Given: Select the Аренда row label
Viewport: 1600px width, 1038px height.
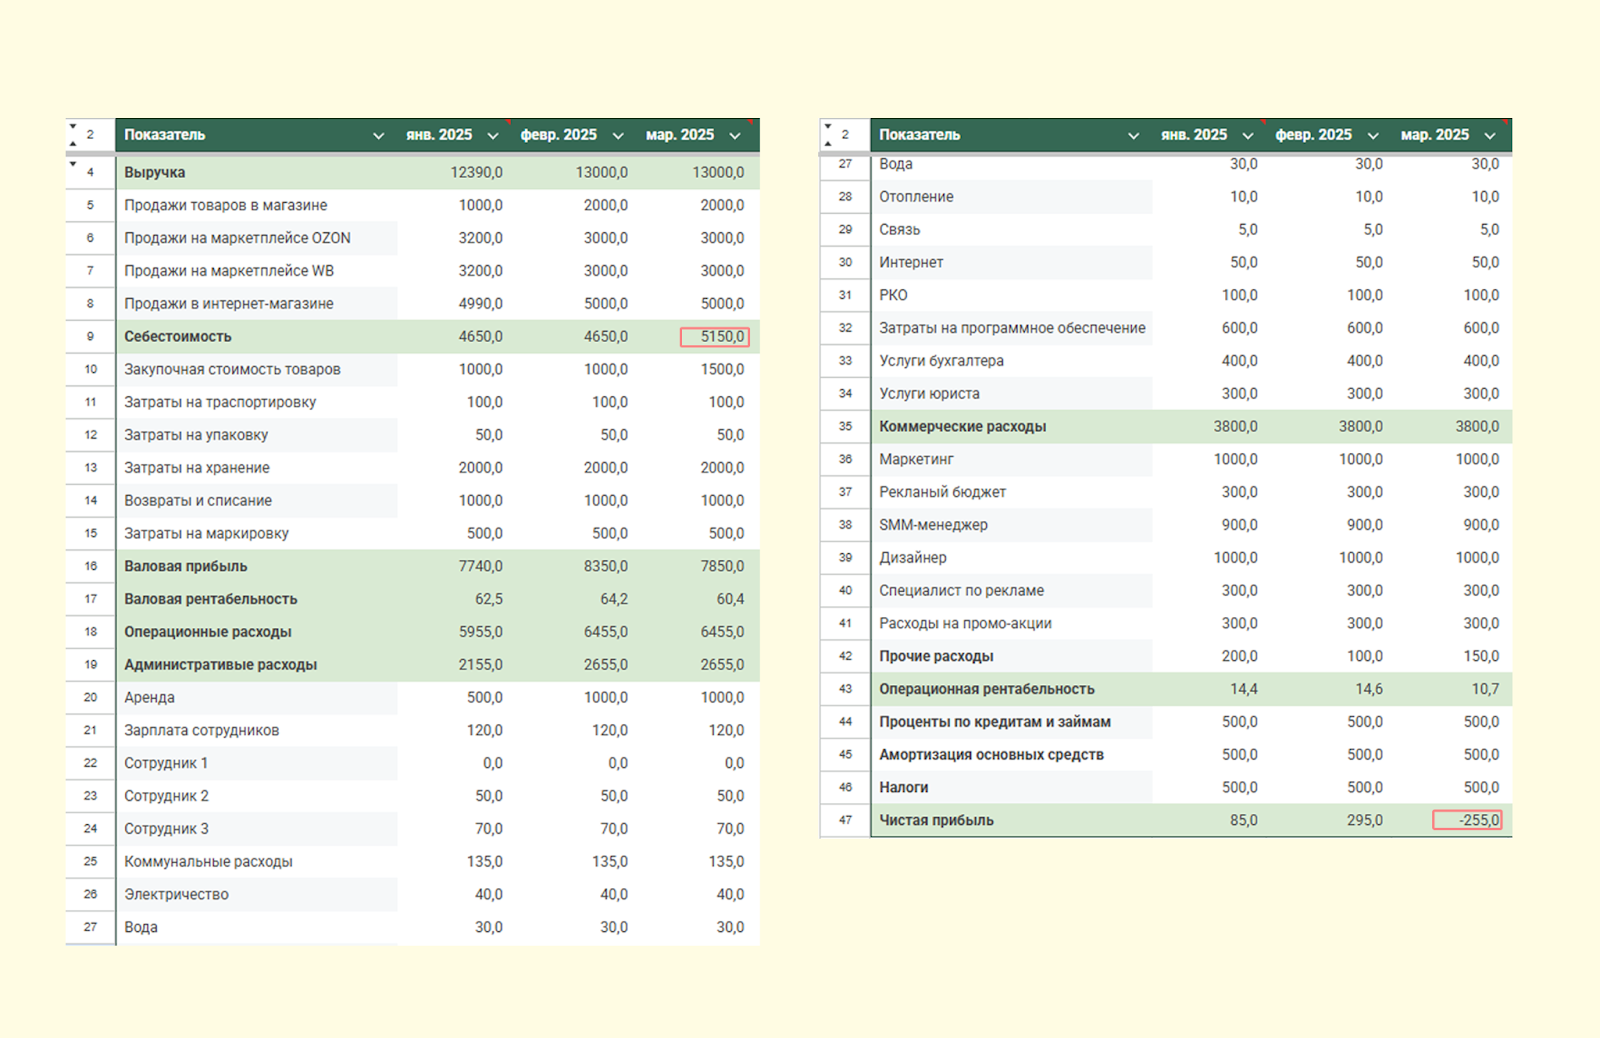Looking at the screenshot, I should pyautogui.click(x=150, y=698).
